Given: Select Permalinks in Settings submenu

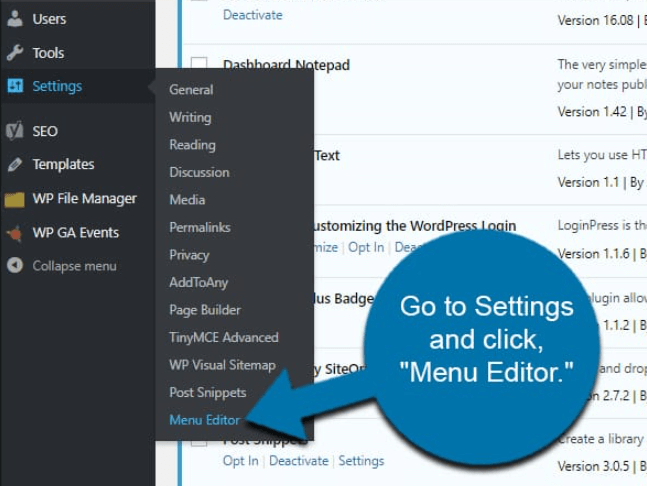Looking at the screenshot, I should [x=200, y=227].
